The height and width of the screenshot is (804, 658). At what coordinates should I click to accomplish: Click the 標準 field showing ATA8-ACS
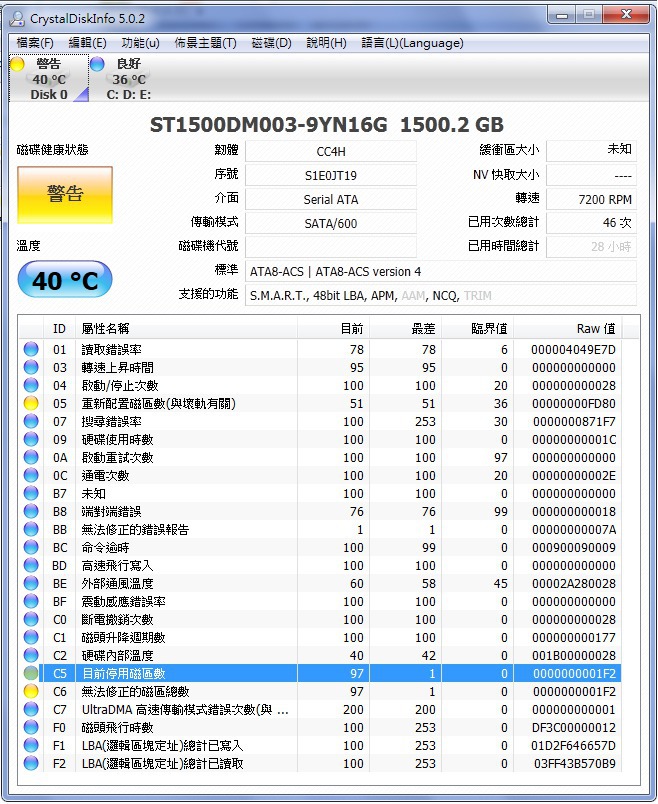coord(441,271)
